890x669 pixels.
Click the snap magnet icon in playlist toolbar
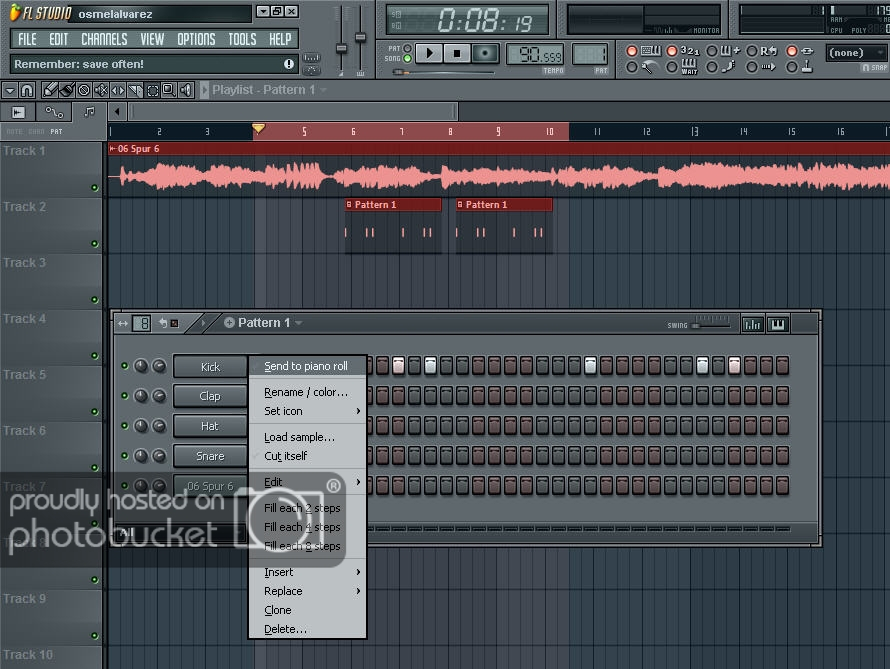[x=28, y=90]
